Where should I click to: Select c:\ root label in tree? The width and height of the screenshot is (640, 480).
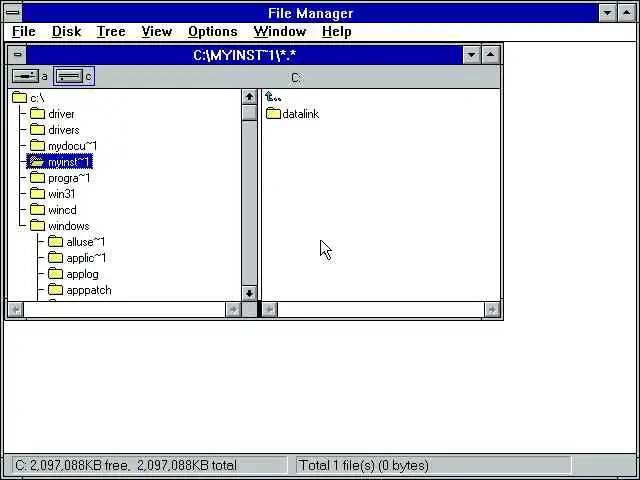37,98
